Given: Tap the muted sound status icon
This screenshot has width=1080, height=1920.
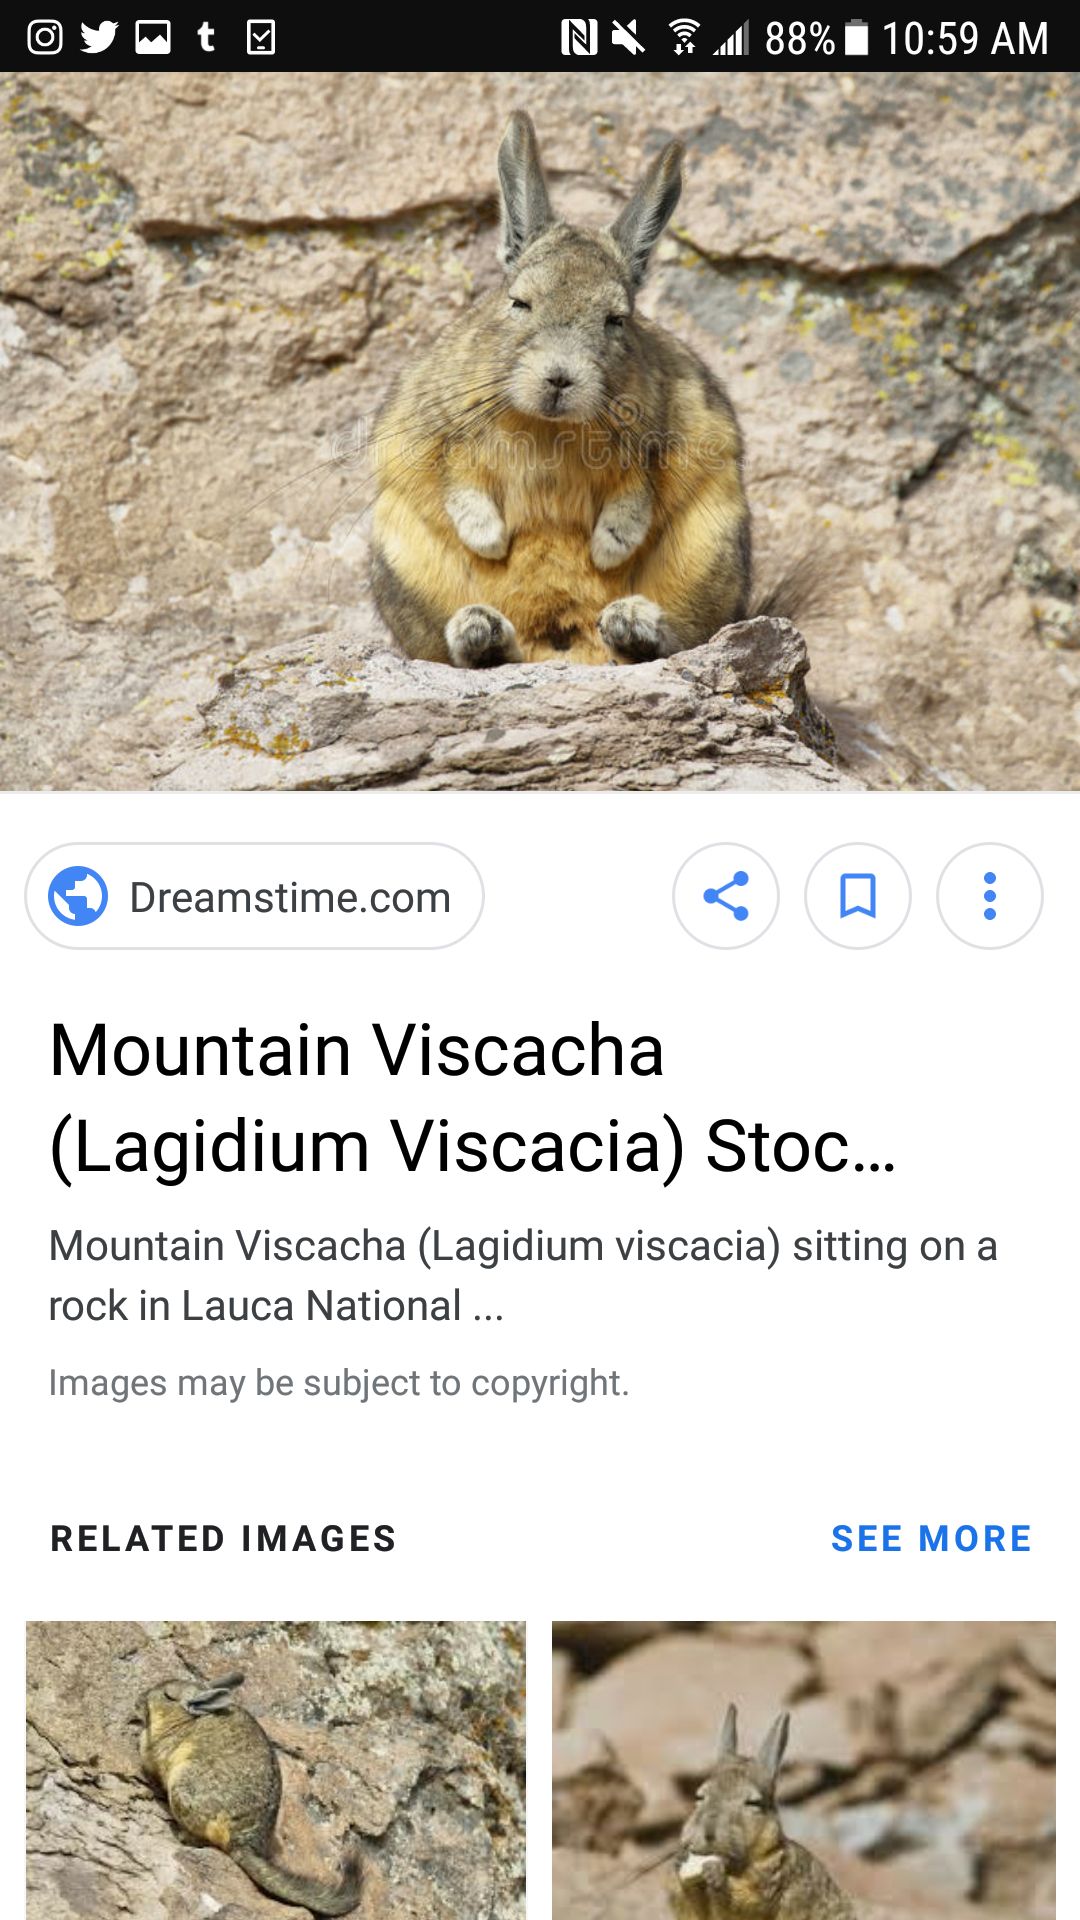Looking at the screenshot, I should tap(628, 38).
